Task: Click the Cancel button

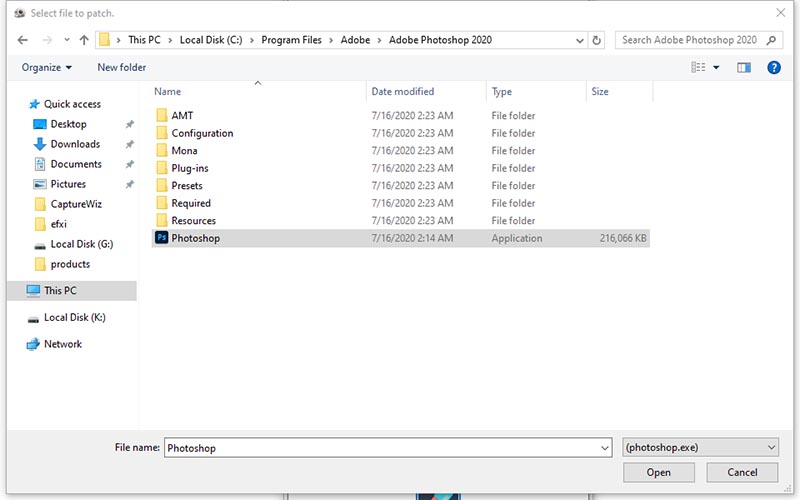Action: click(742, 472)
